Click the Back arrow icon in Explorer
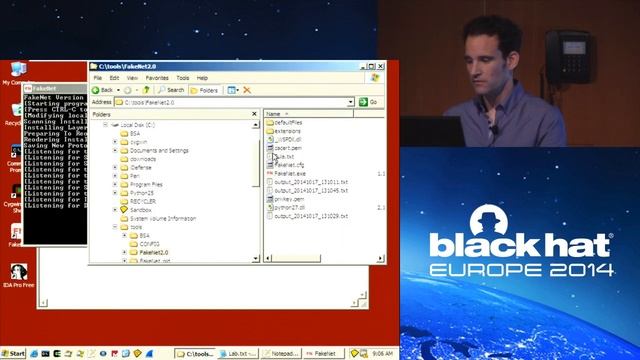Screen dimensions: 640x360 96,90
